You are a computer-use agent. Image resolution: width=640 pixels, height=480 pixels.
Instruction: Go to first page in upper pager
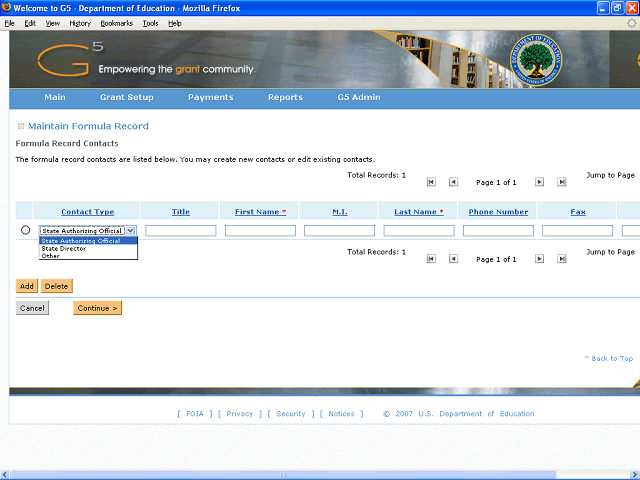(x=431, y=182)
